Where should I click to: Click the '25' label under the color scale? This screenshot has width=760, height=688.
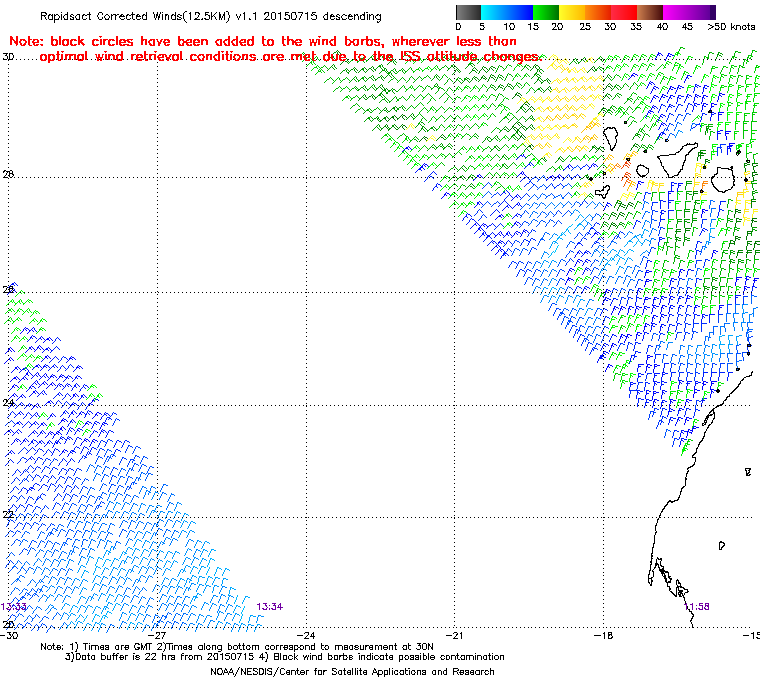click(585, 27)
